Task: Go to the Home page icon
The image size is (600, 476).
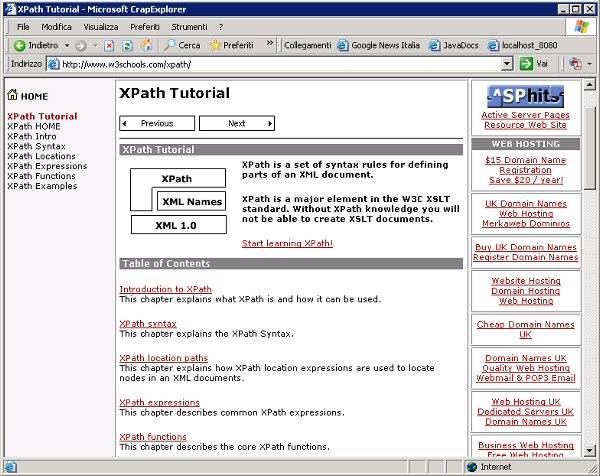Action: [x=147, y=46]
